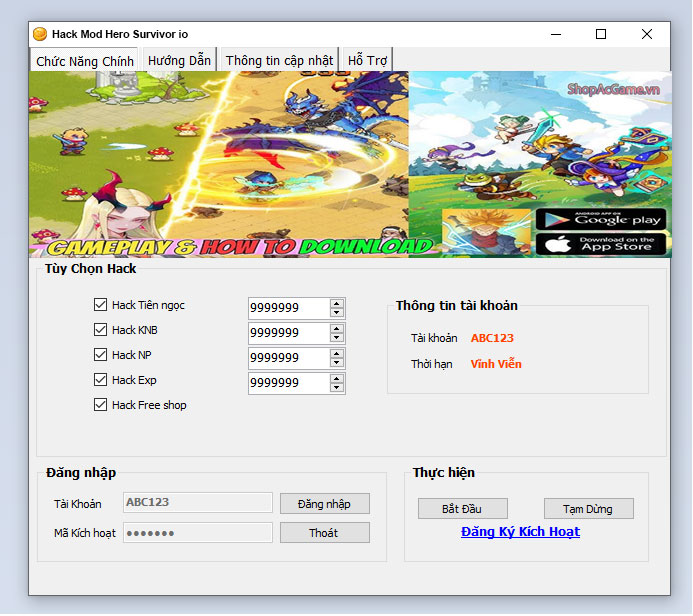Viewport: 693px width, 616px height.
Task: Click the Hack KNB value field
Action: pos(289,333)
